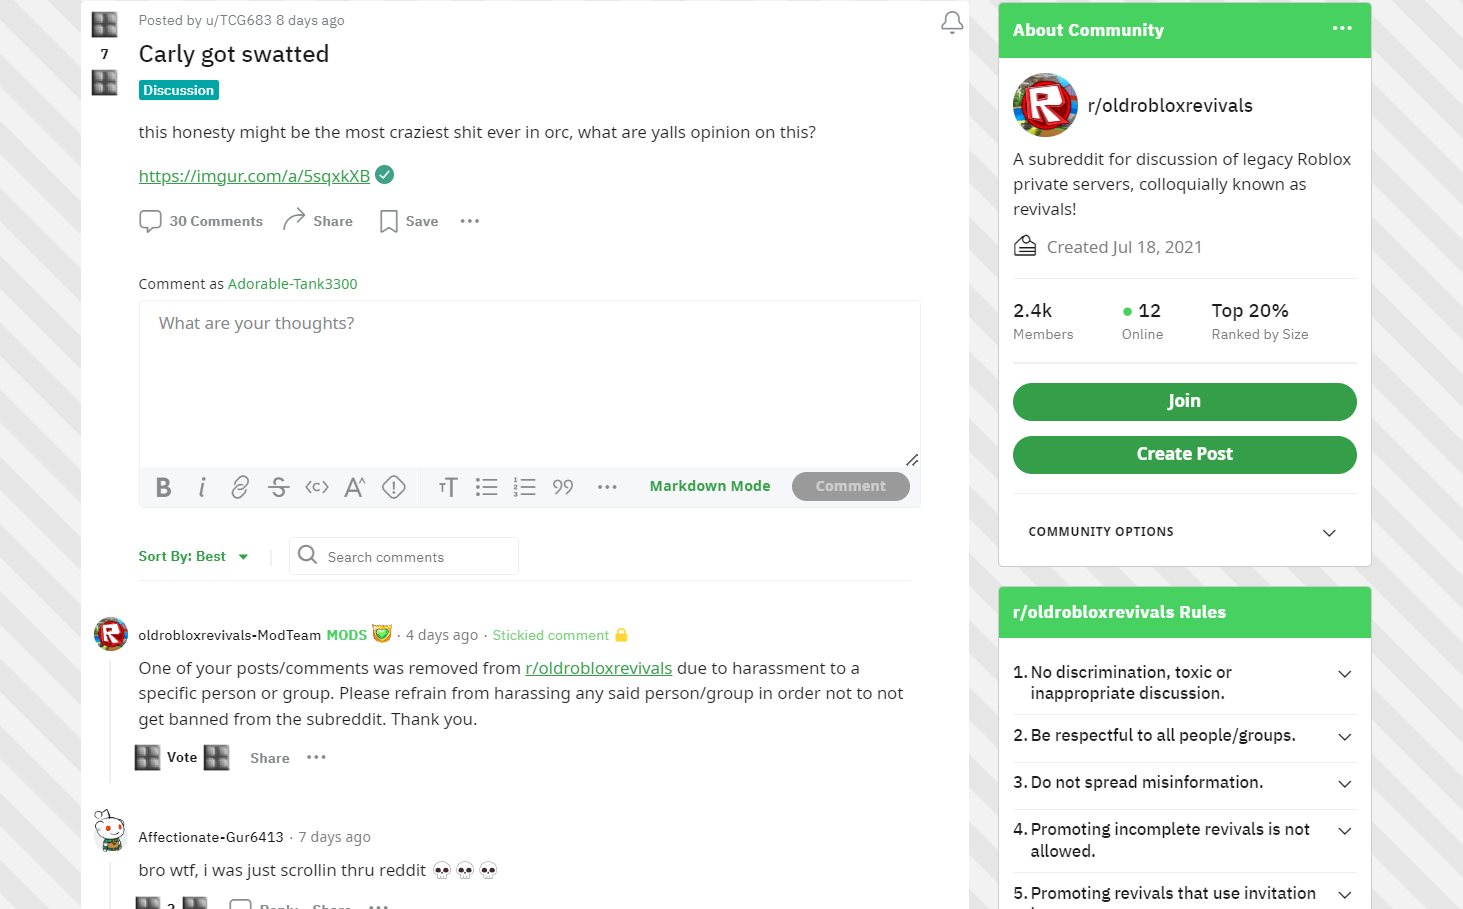The width and height of the screenshot is (1463, 909).
Task: Add a quote block
Action: (x=563, y=487)
